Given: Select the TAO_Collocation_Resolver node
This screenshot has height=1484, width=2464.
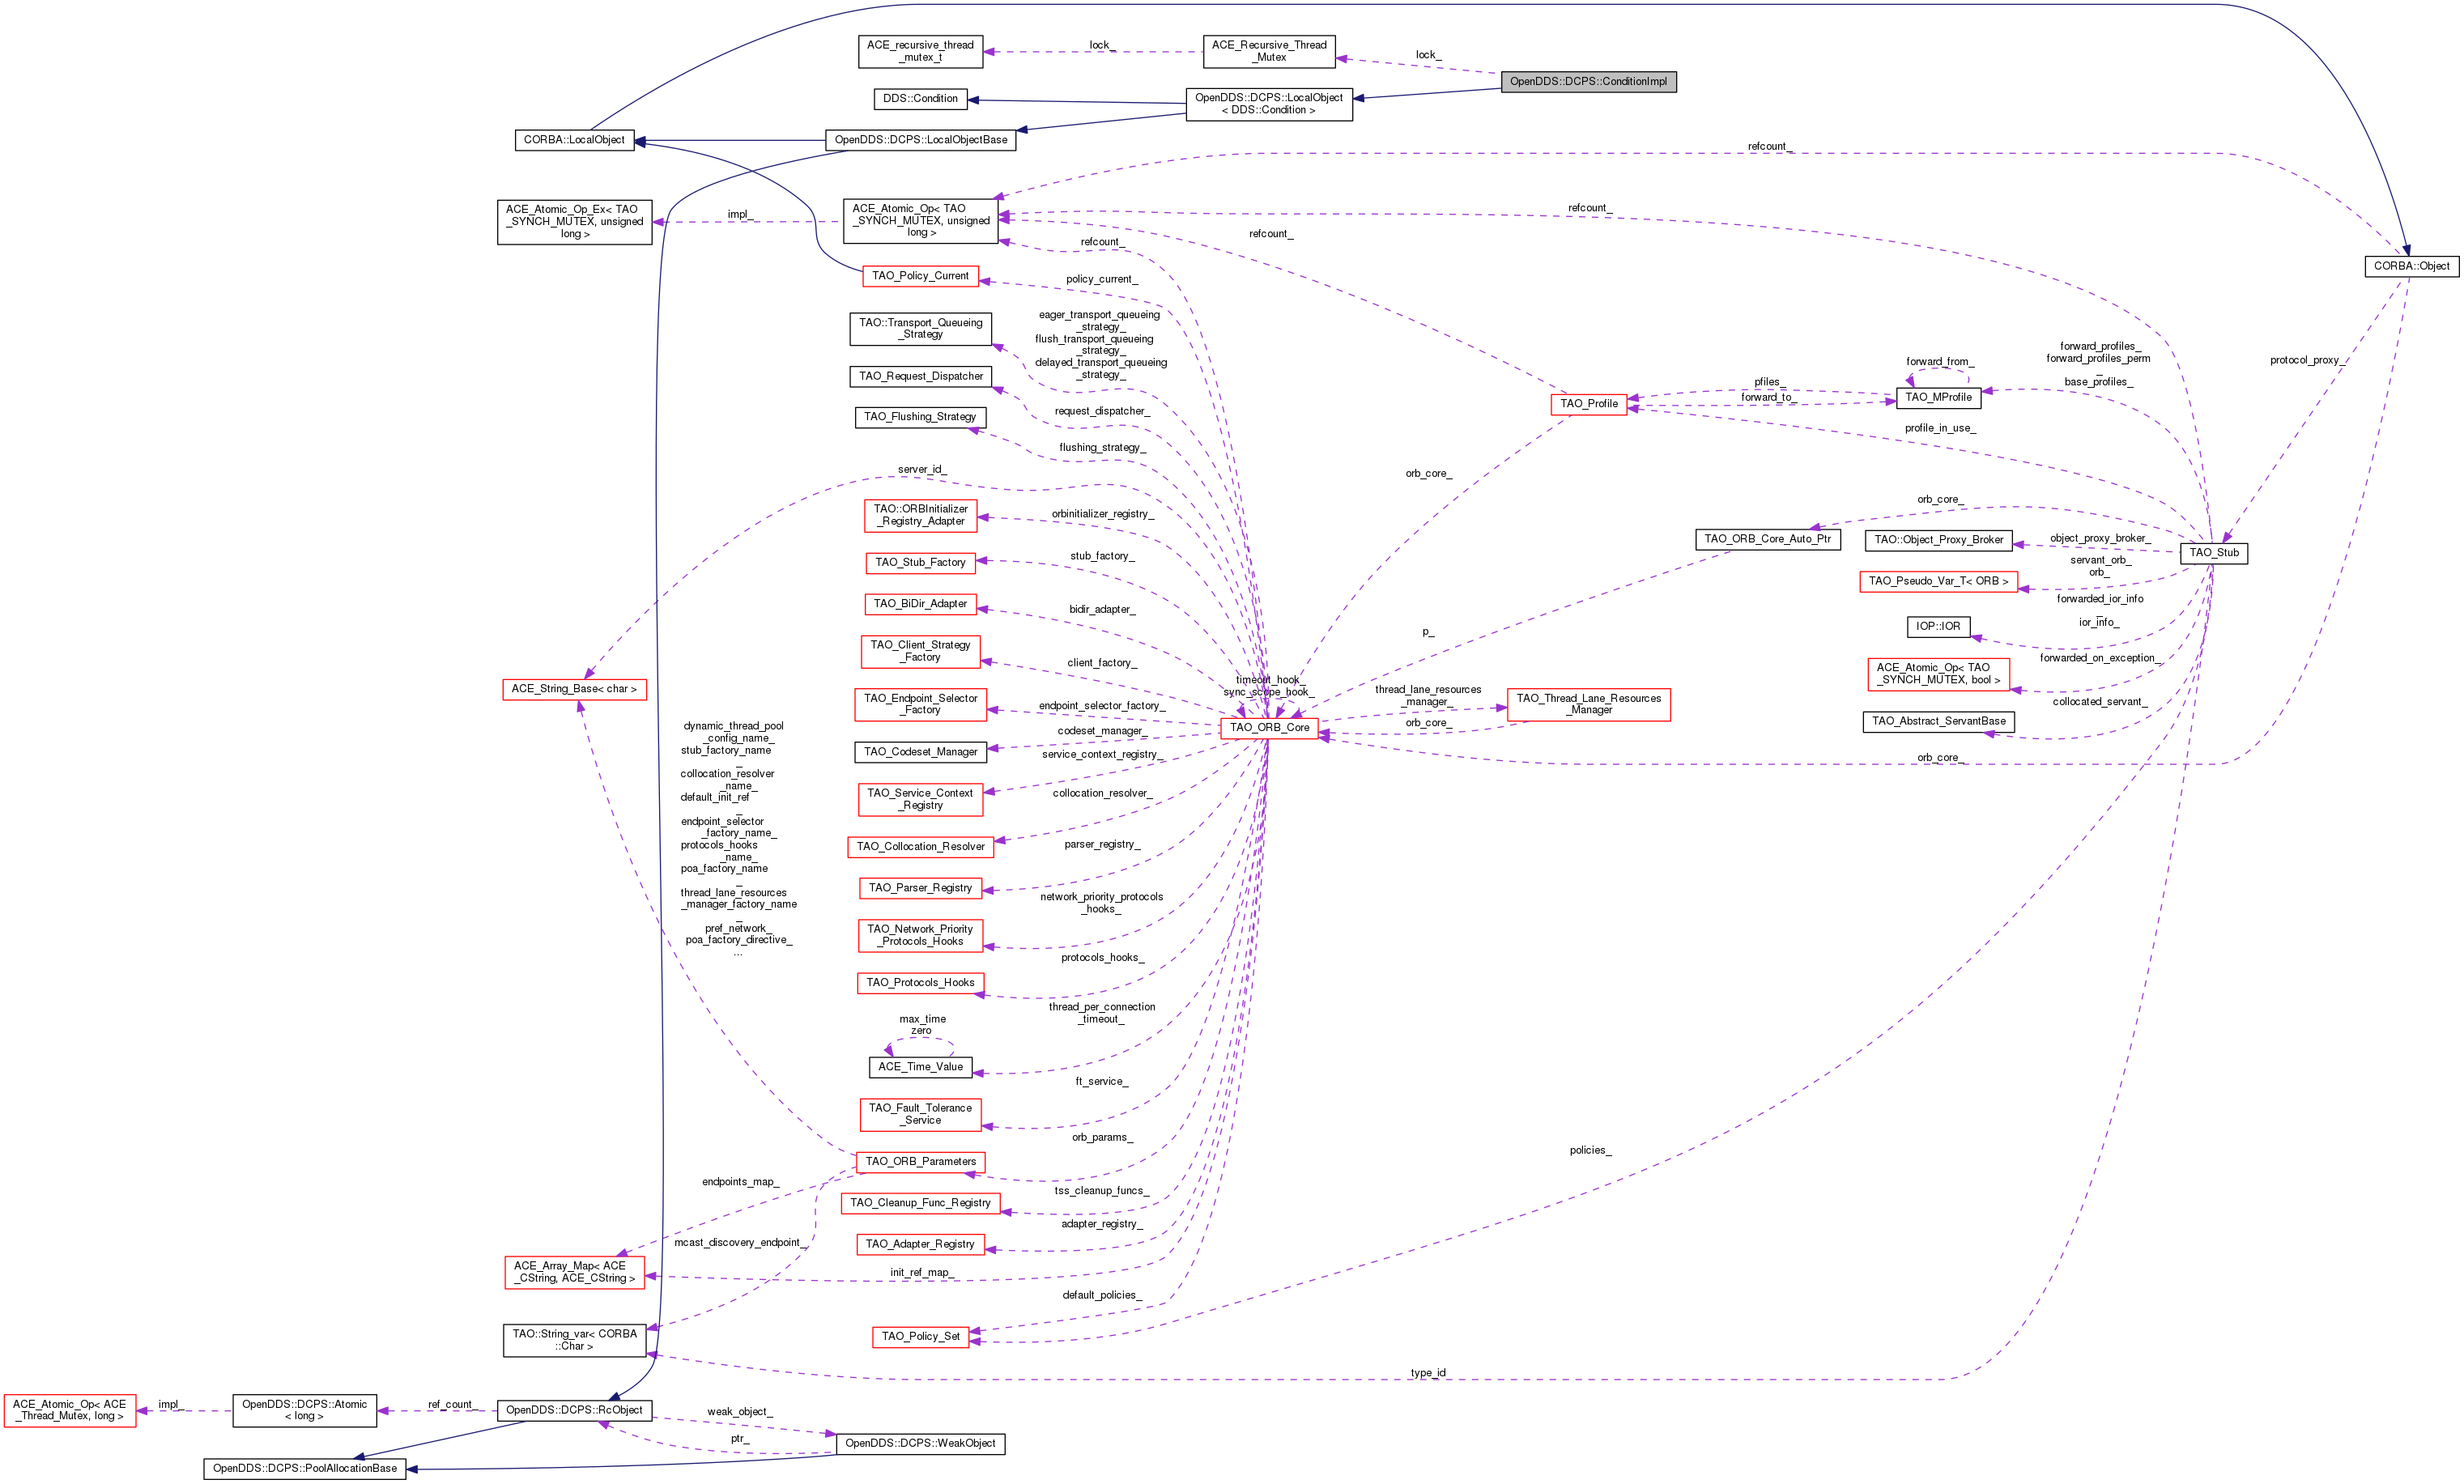Looking at the screenshot, I should [920, 847].
